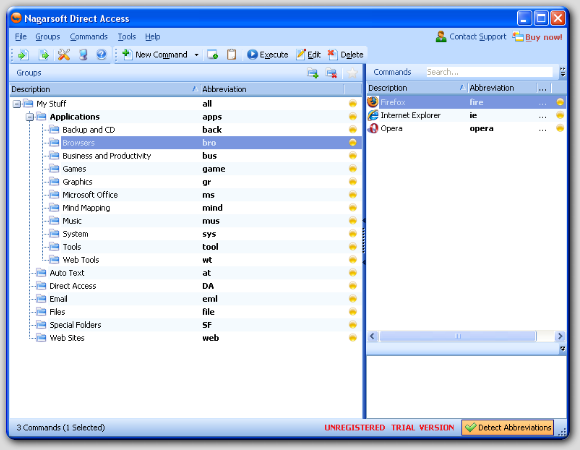Click the Commands scrollbar right arrow
The image size is (580, 450).
(560, 336)
